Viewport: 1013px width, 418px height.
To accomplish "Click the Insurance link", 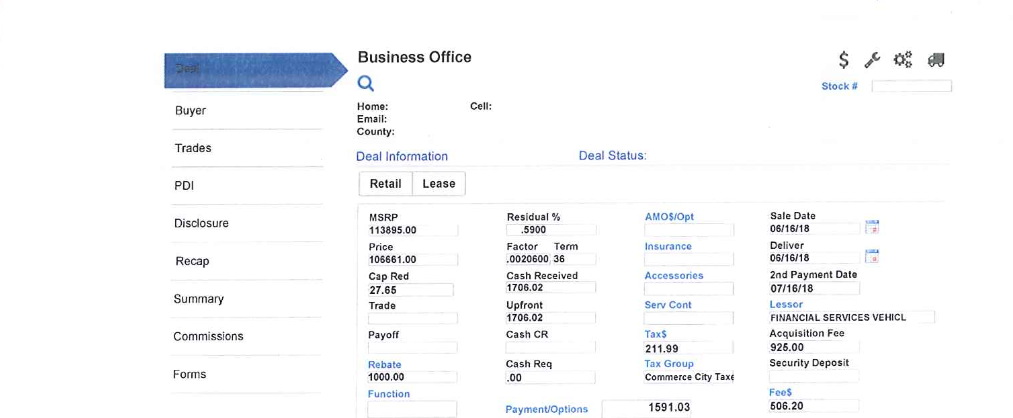I will [668, 246].
